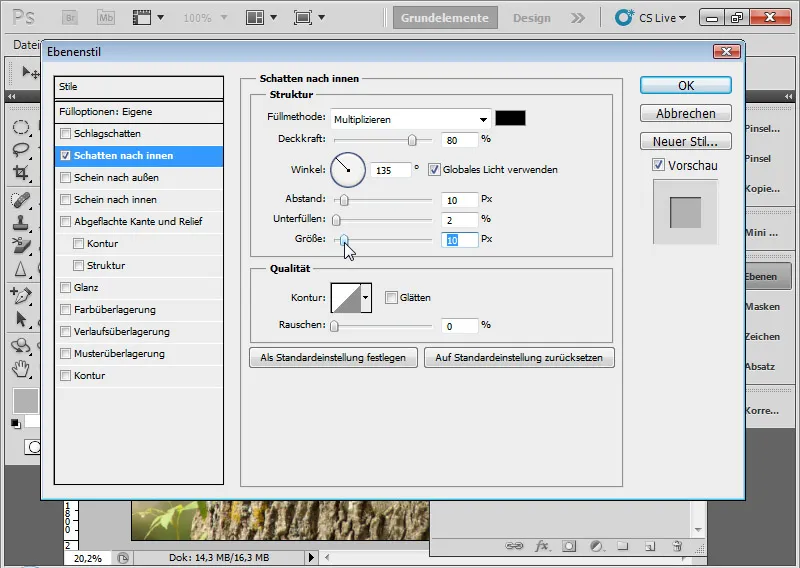800x568 pixels.
Task: Click the Photoshop Ps logo
Action: (23, 17)
